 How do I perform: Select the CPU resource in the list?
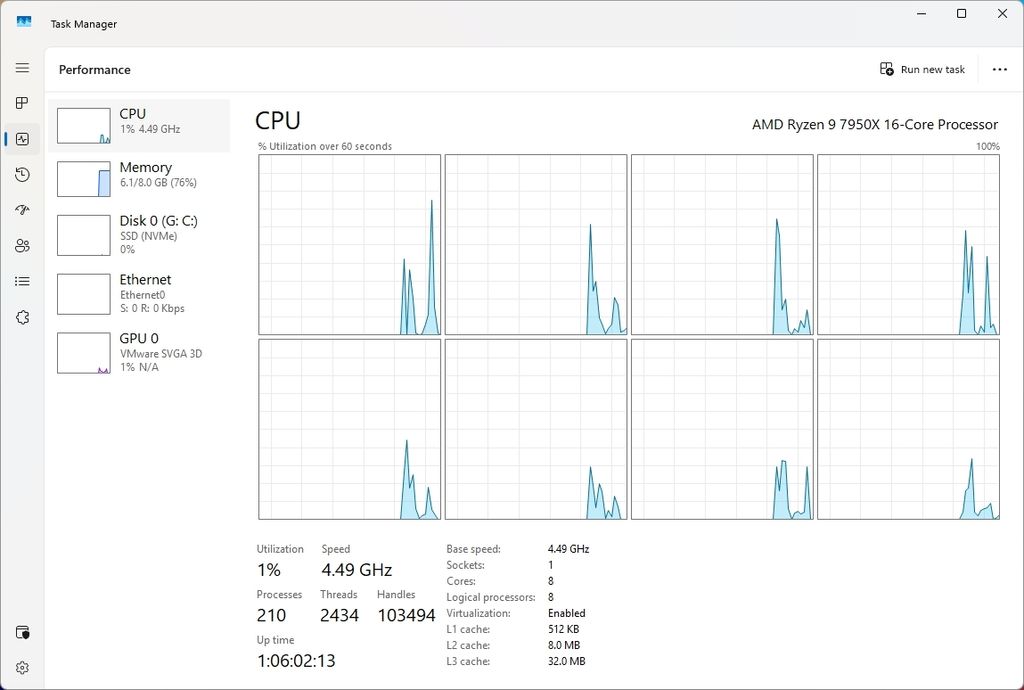[139, 125]
